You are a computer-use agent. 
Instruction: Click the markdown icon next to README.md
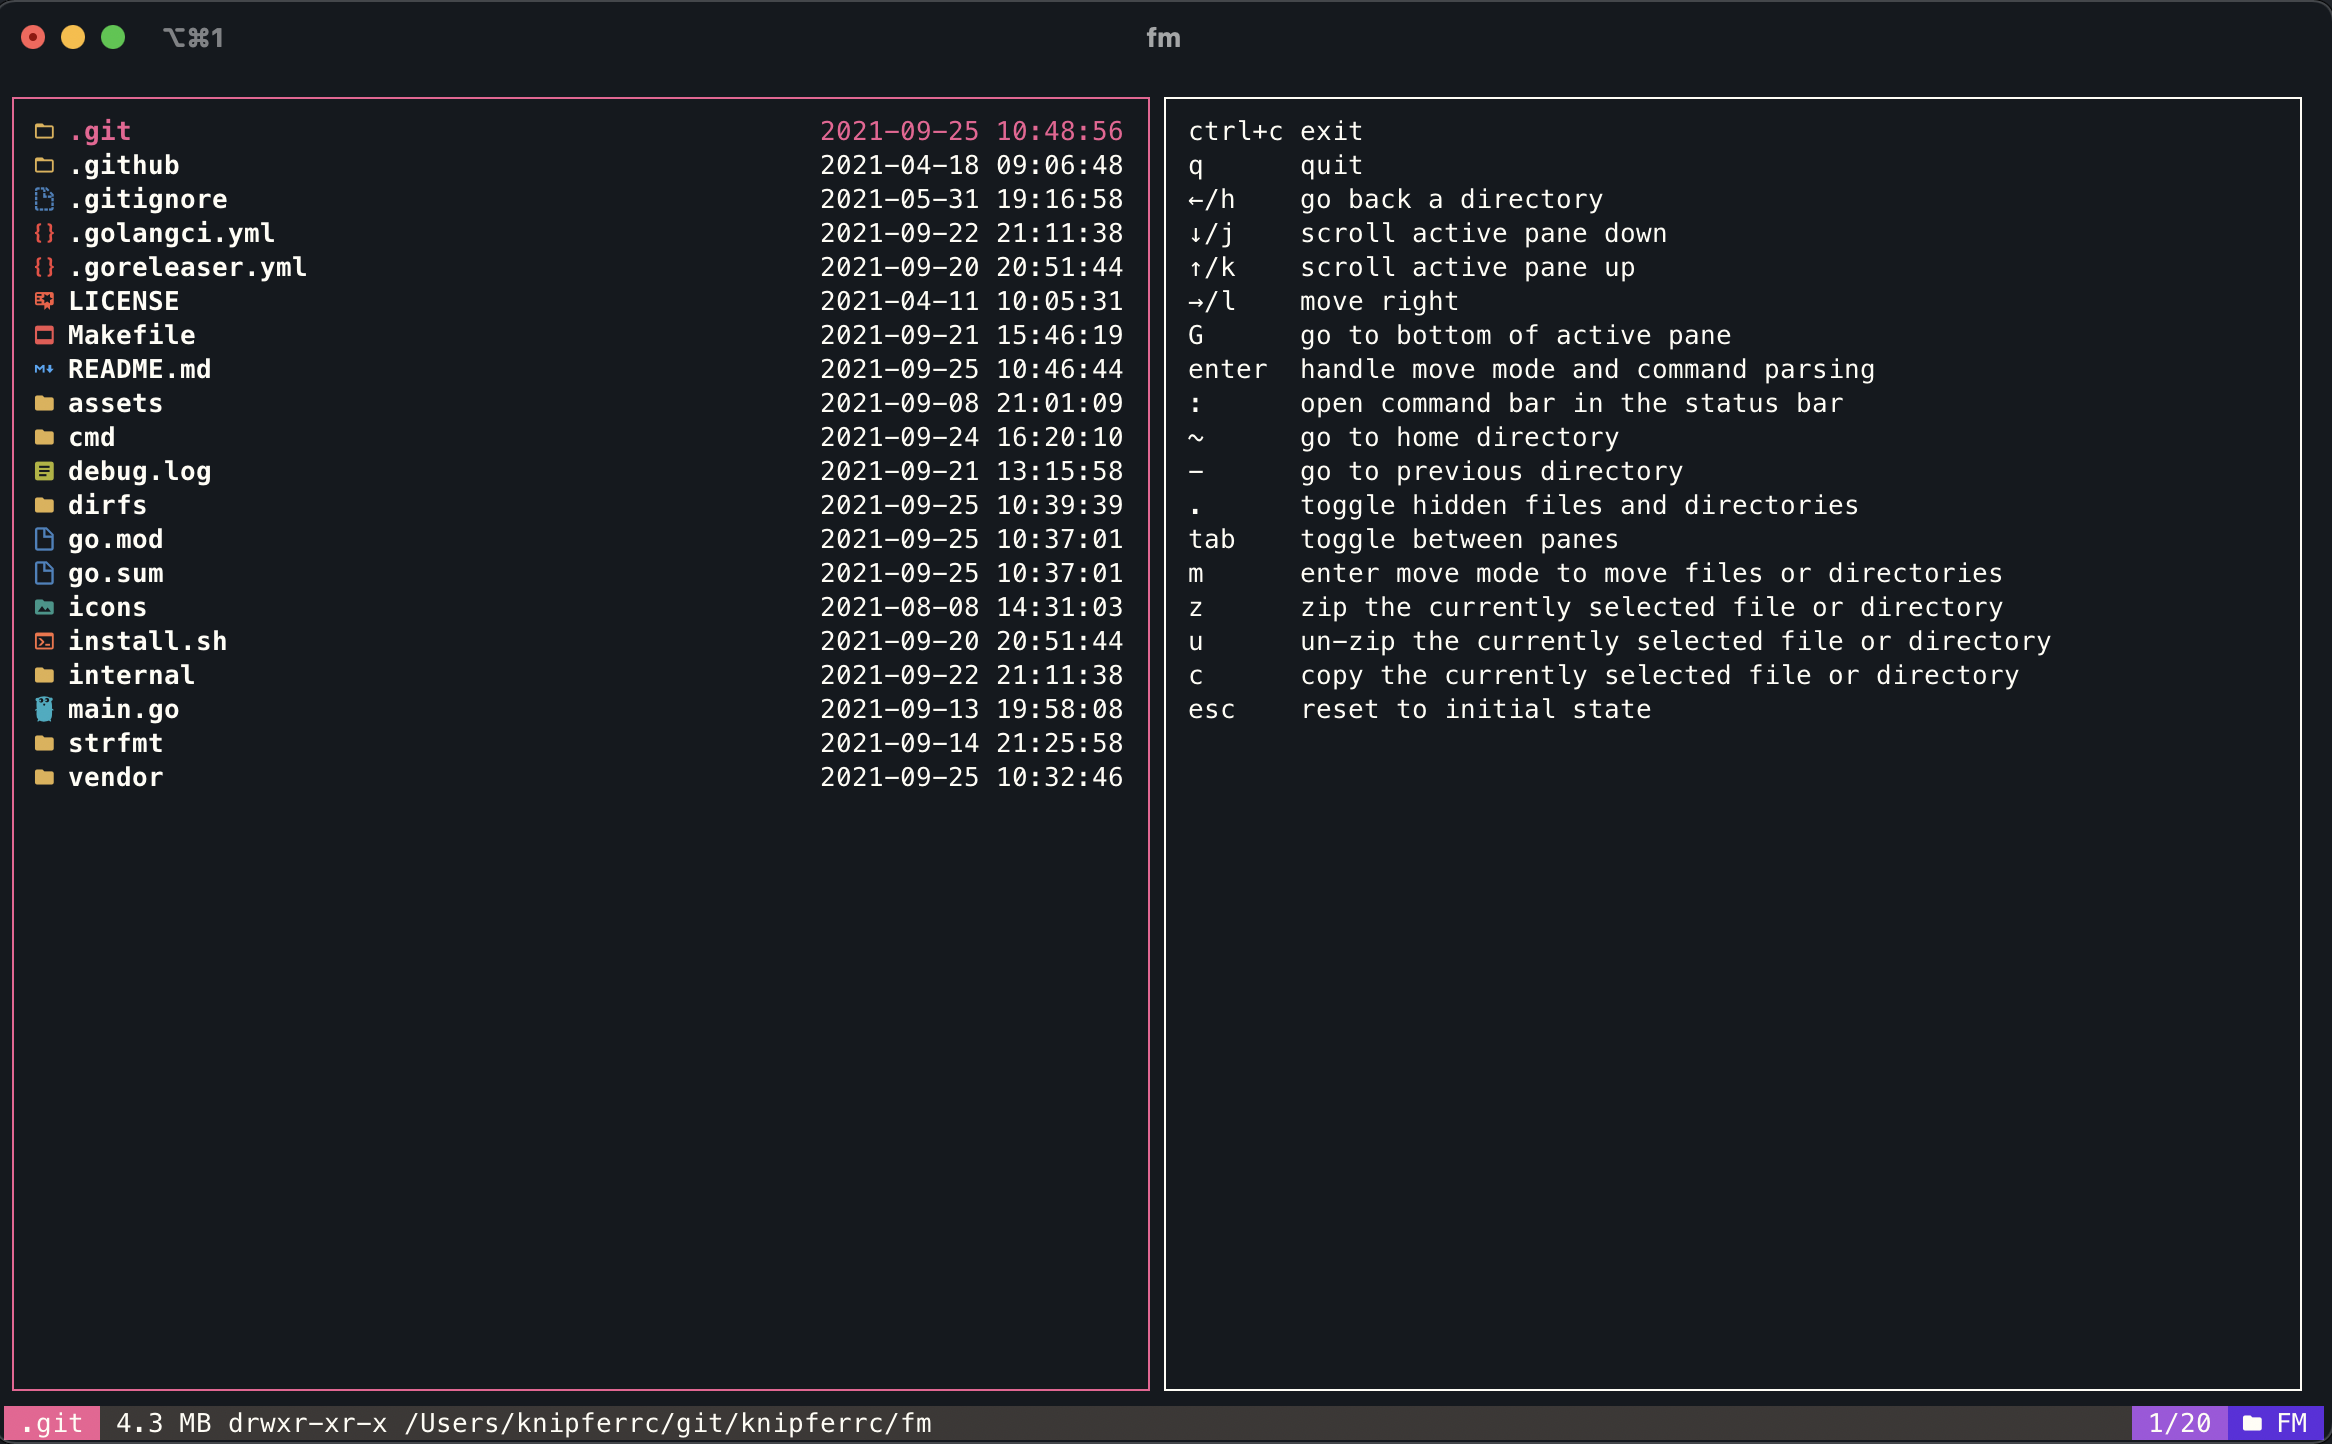(44, 369)
